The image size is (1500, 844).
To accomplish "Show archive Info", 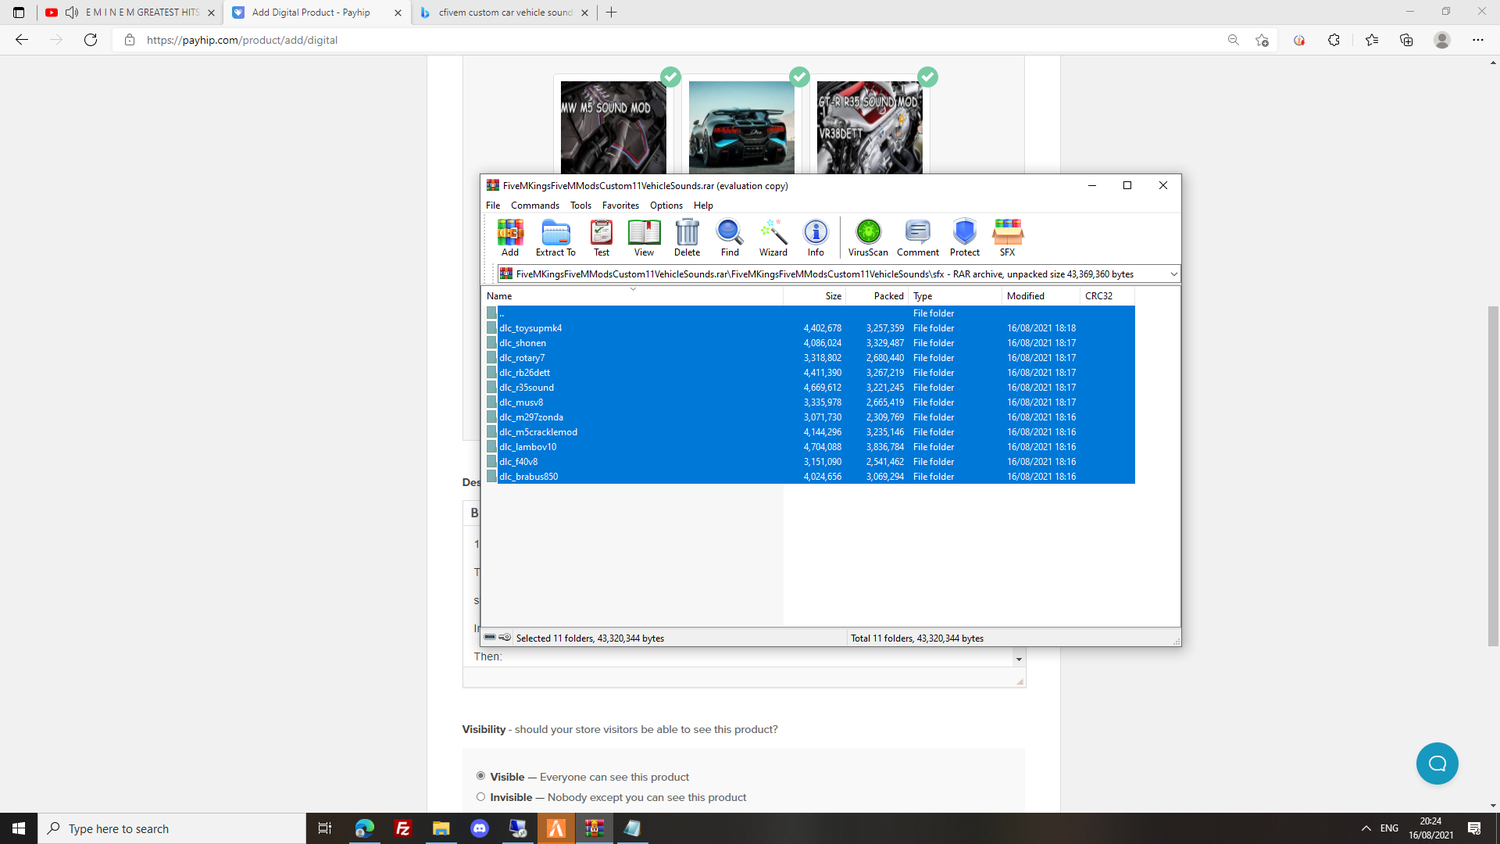I will [816, 238].
